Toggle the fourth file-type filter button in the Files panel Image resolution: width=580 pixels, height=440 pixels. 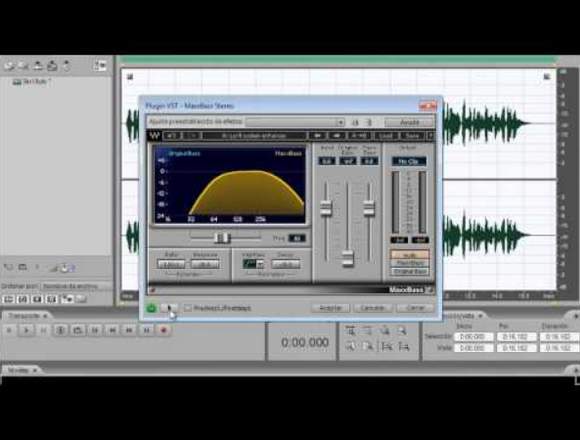[x=51, y=299]
